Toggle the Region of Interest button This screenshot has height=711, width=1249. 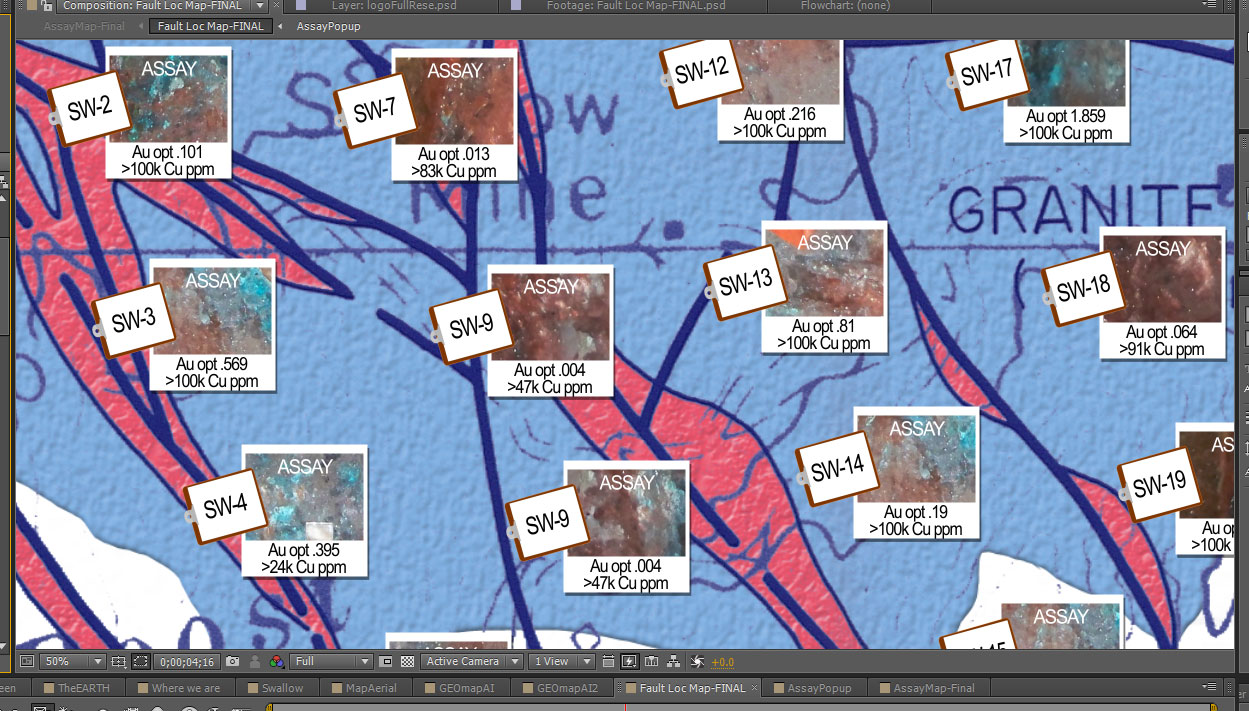(387, 661)
